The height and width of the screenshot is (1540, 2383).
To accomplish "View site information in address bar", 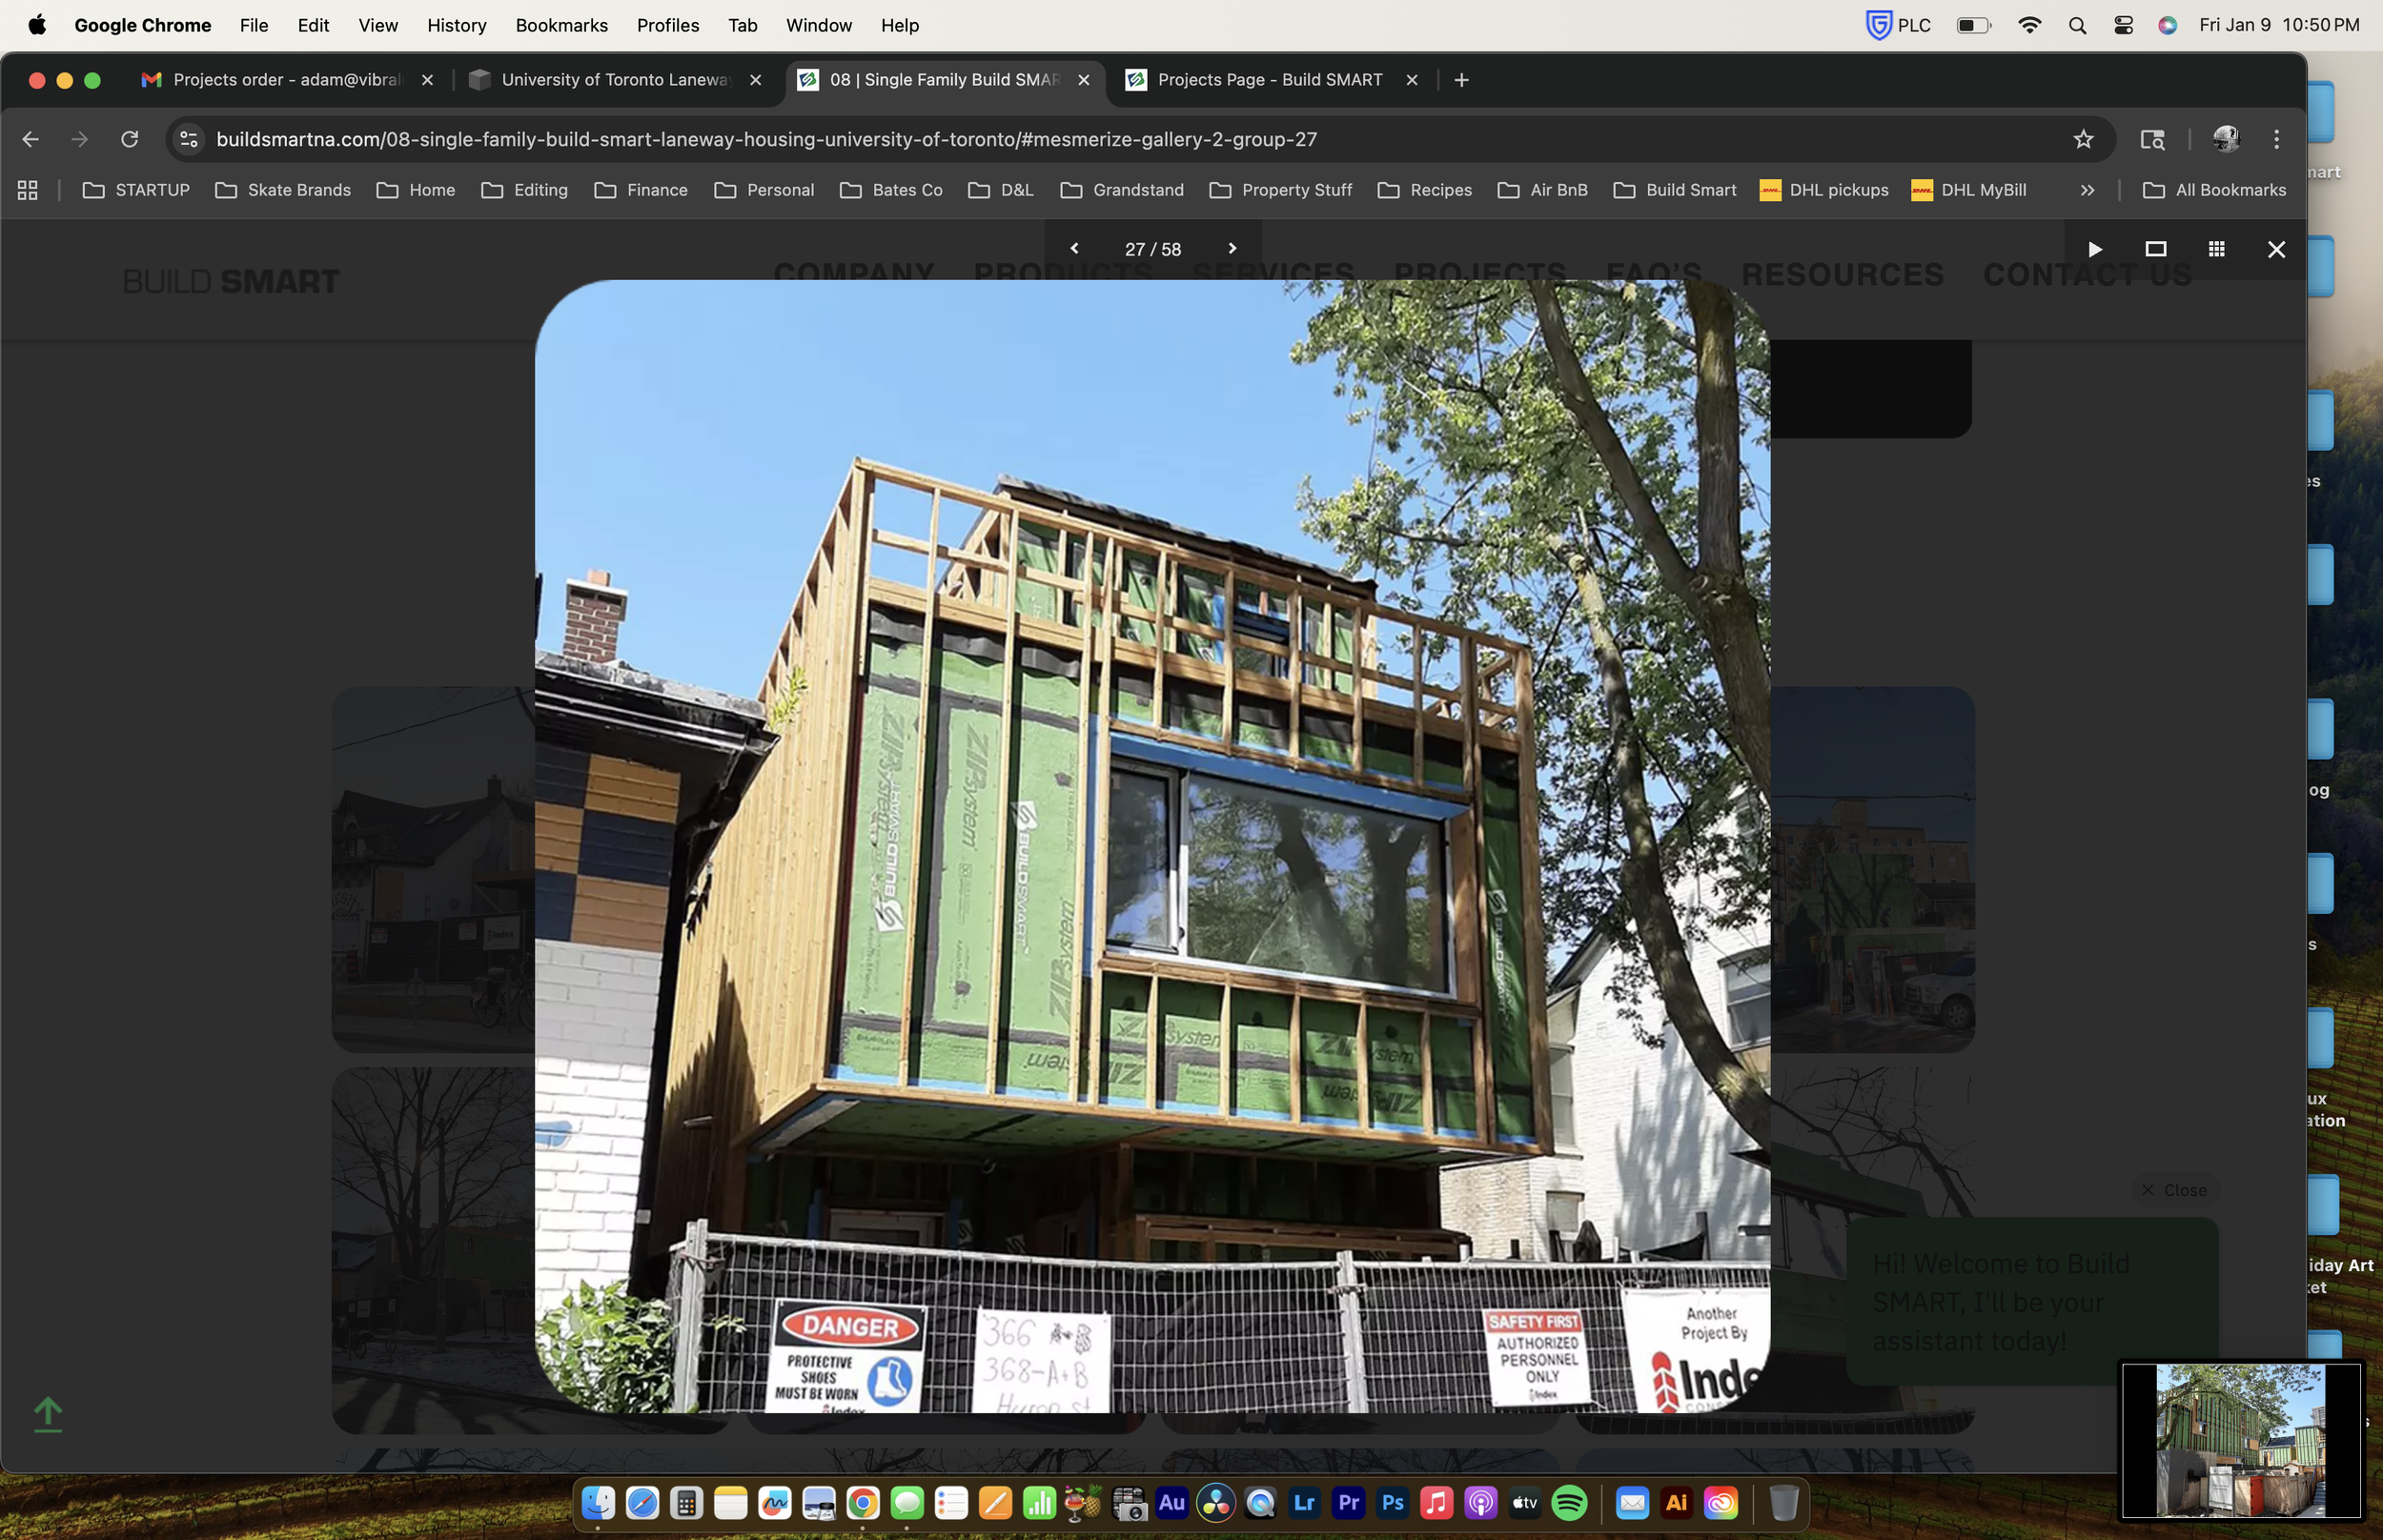I will [189, 139].
